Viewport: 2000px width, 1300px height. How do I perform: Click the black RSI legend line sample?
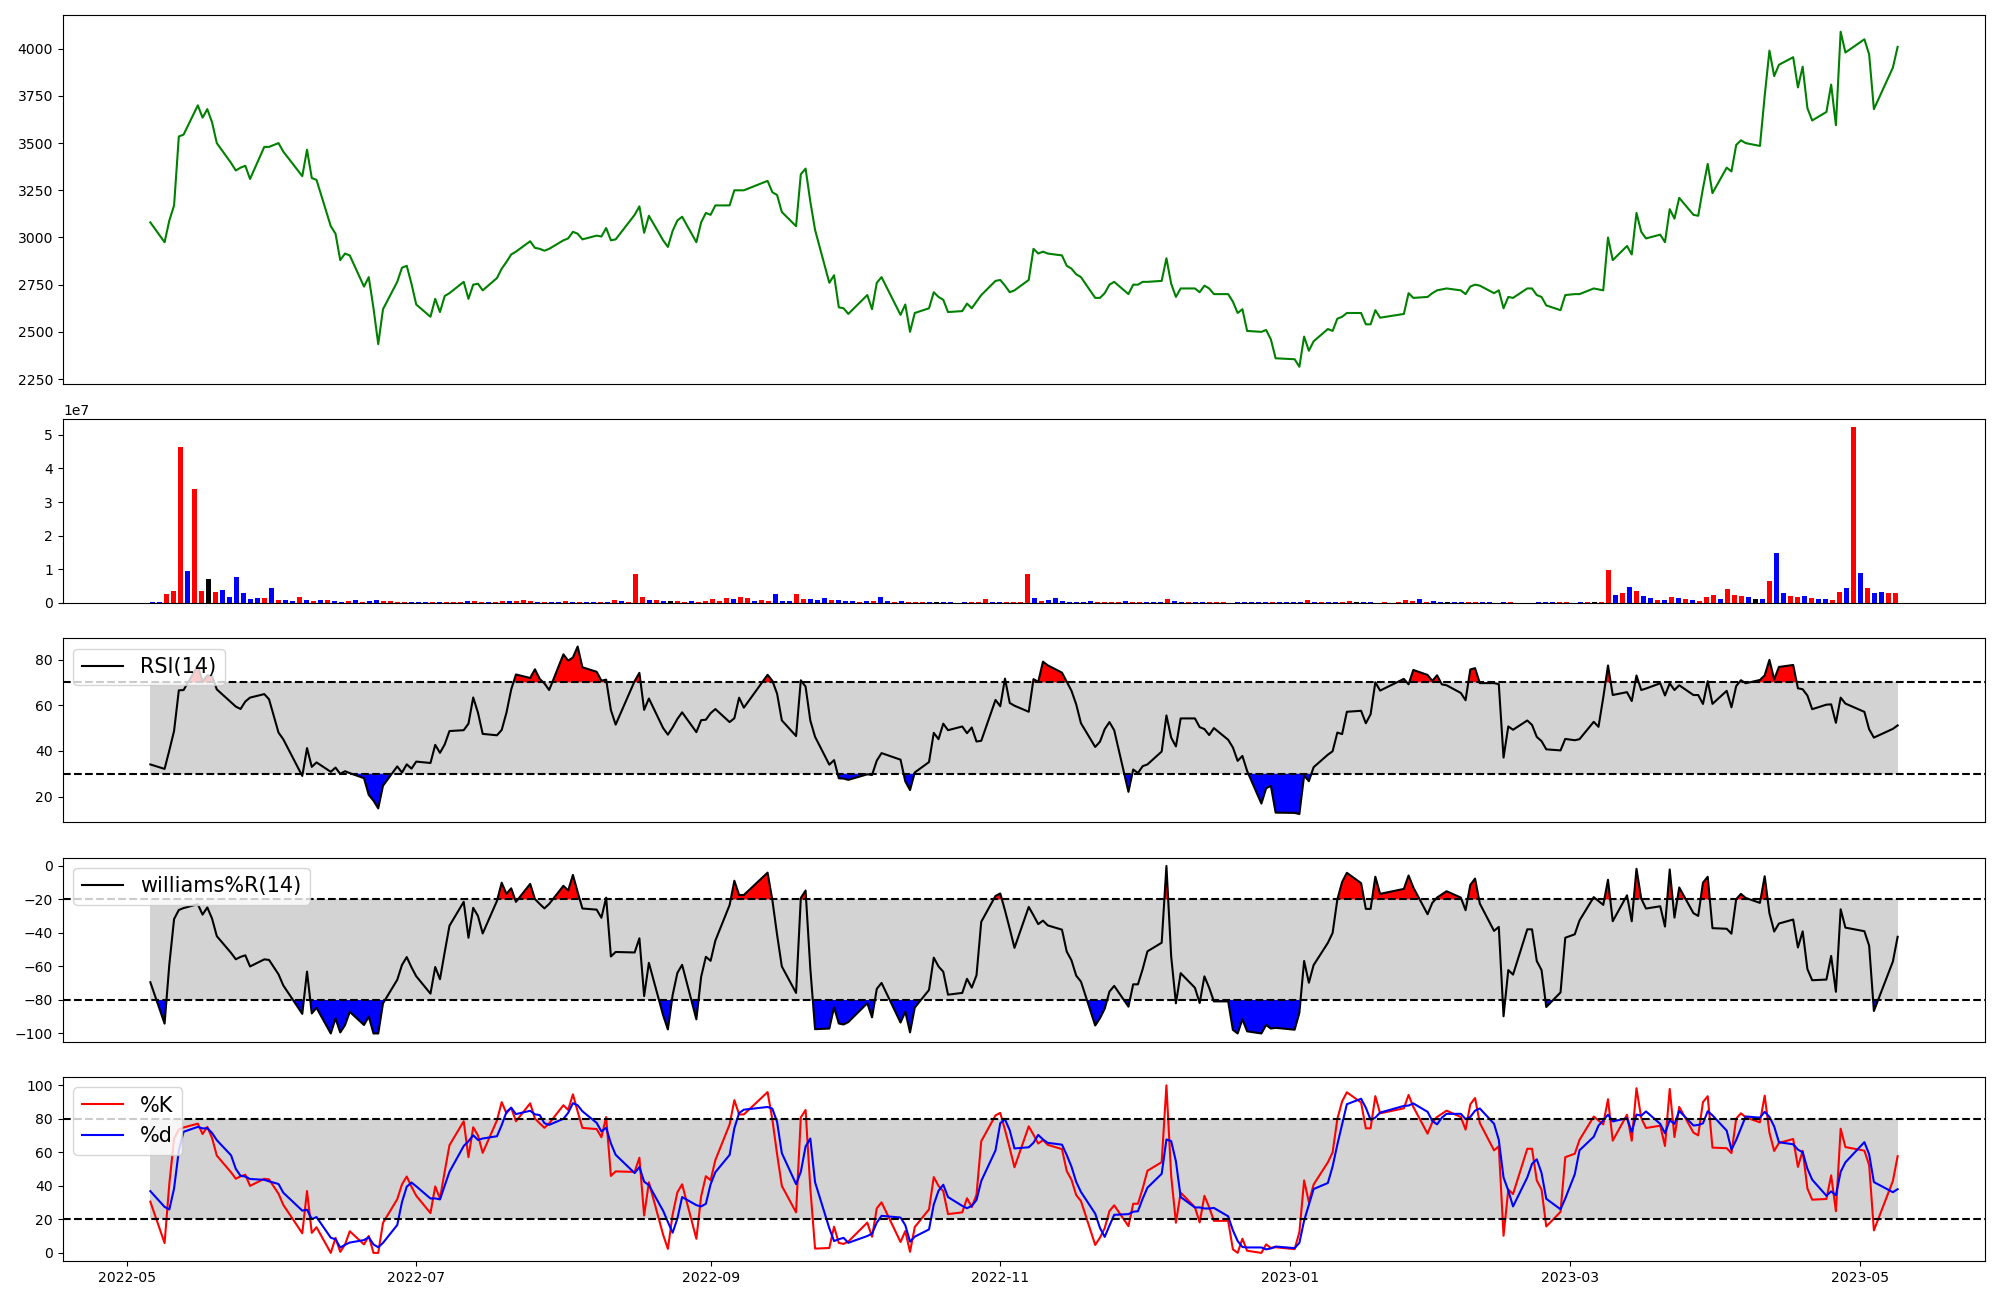point(102,666)
